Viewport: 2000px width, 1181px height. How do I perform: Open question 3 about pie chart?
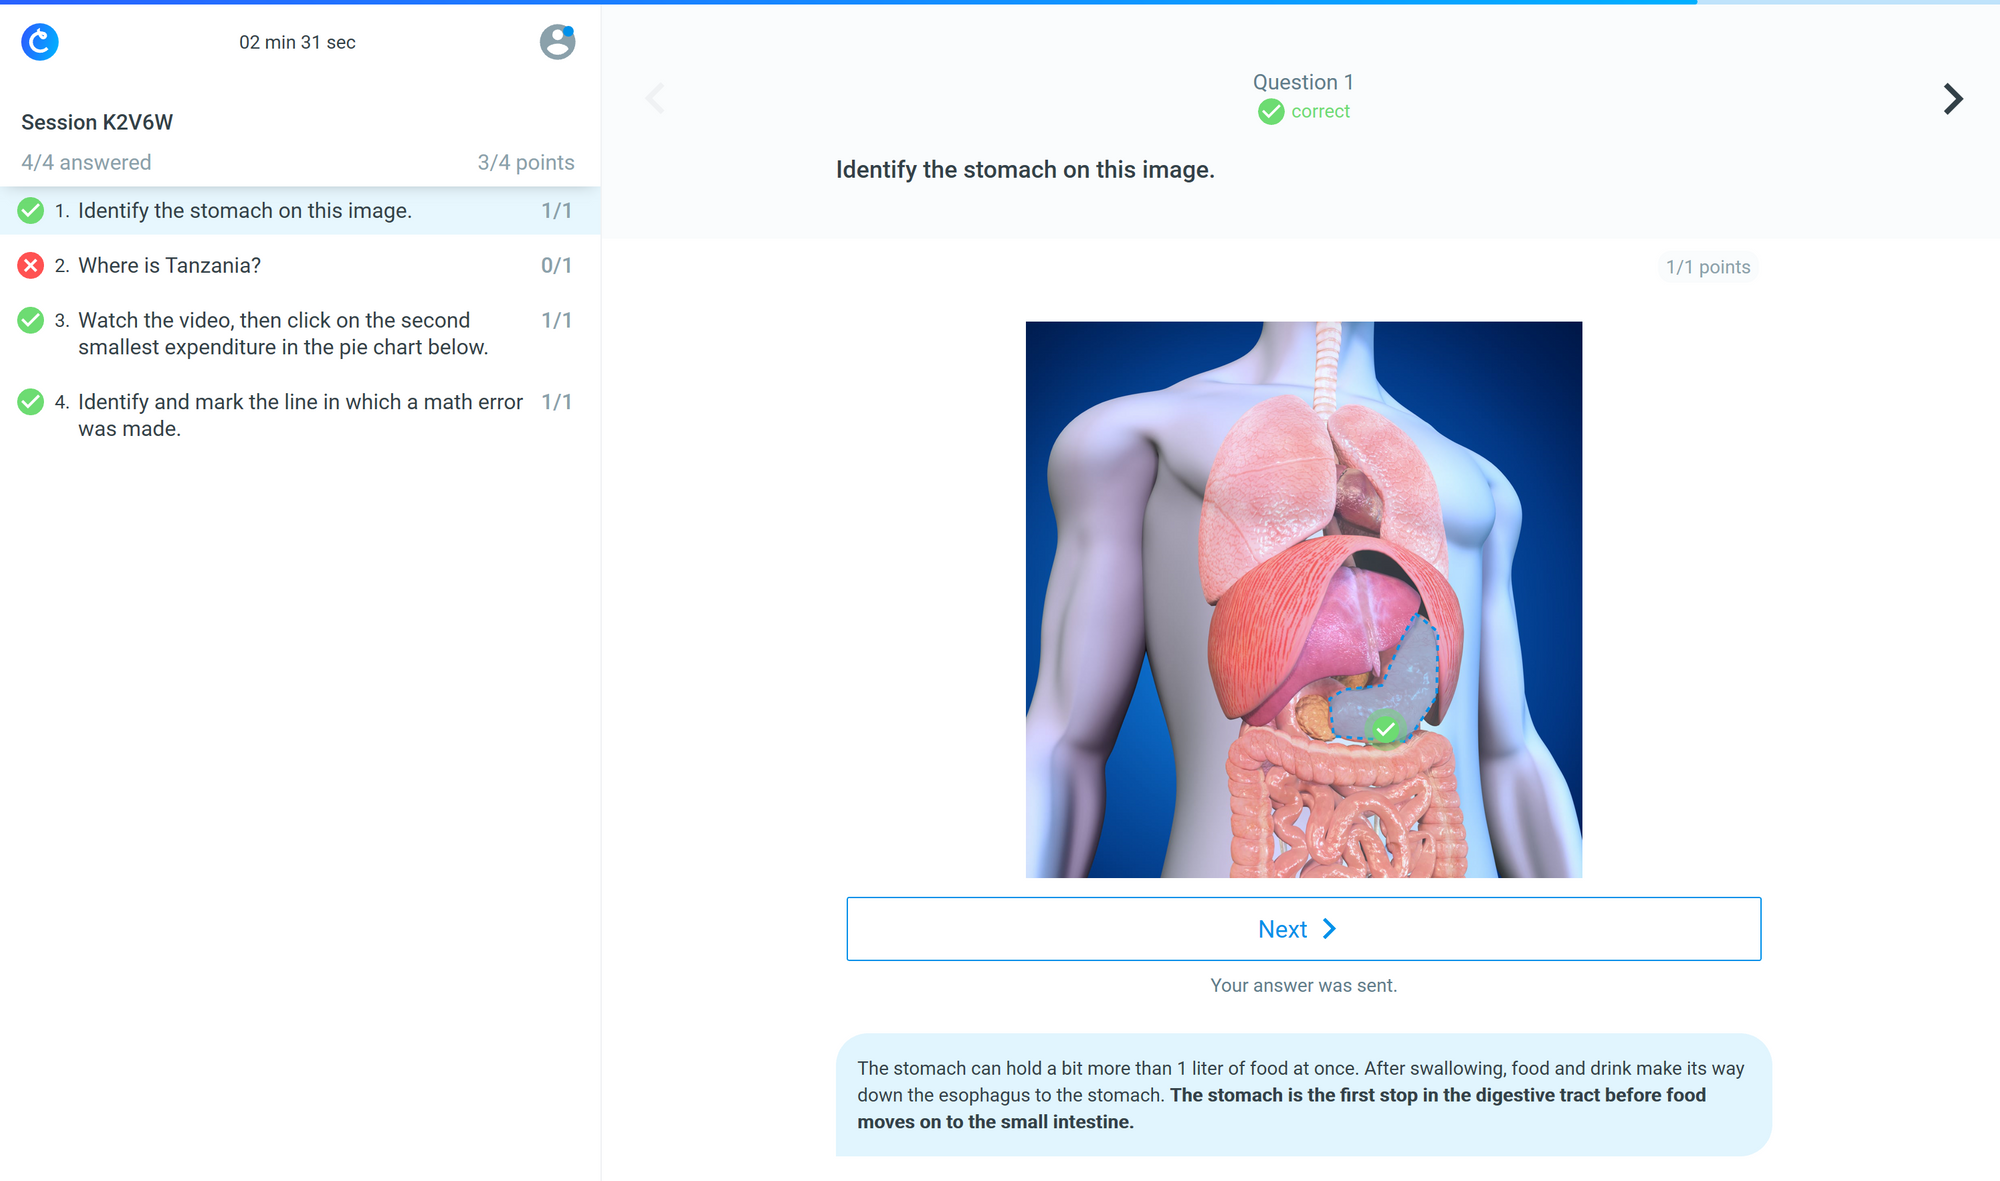pos(274,333)
